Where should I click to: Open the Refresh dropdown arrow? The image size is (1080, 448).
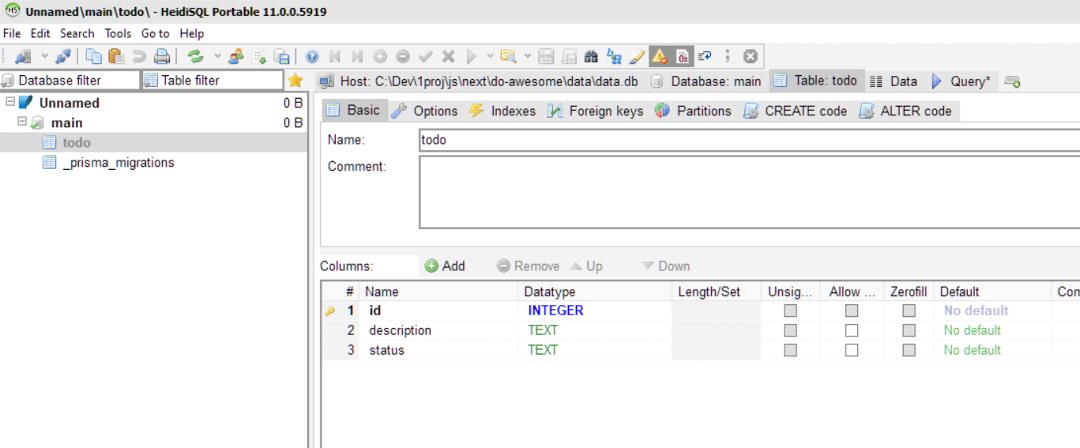pos(218,56)
